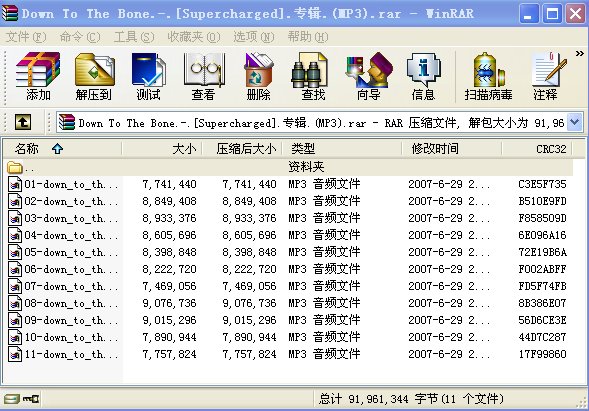Select the file 02-down_to_th...
589x411 pixels.
tap(289, 201)
